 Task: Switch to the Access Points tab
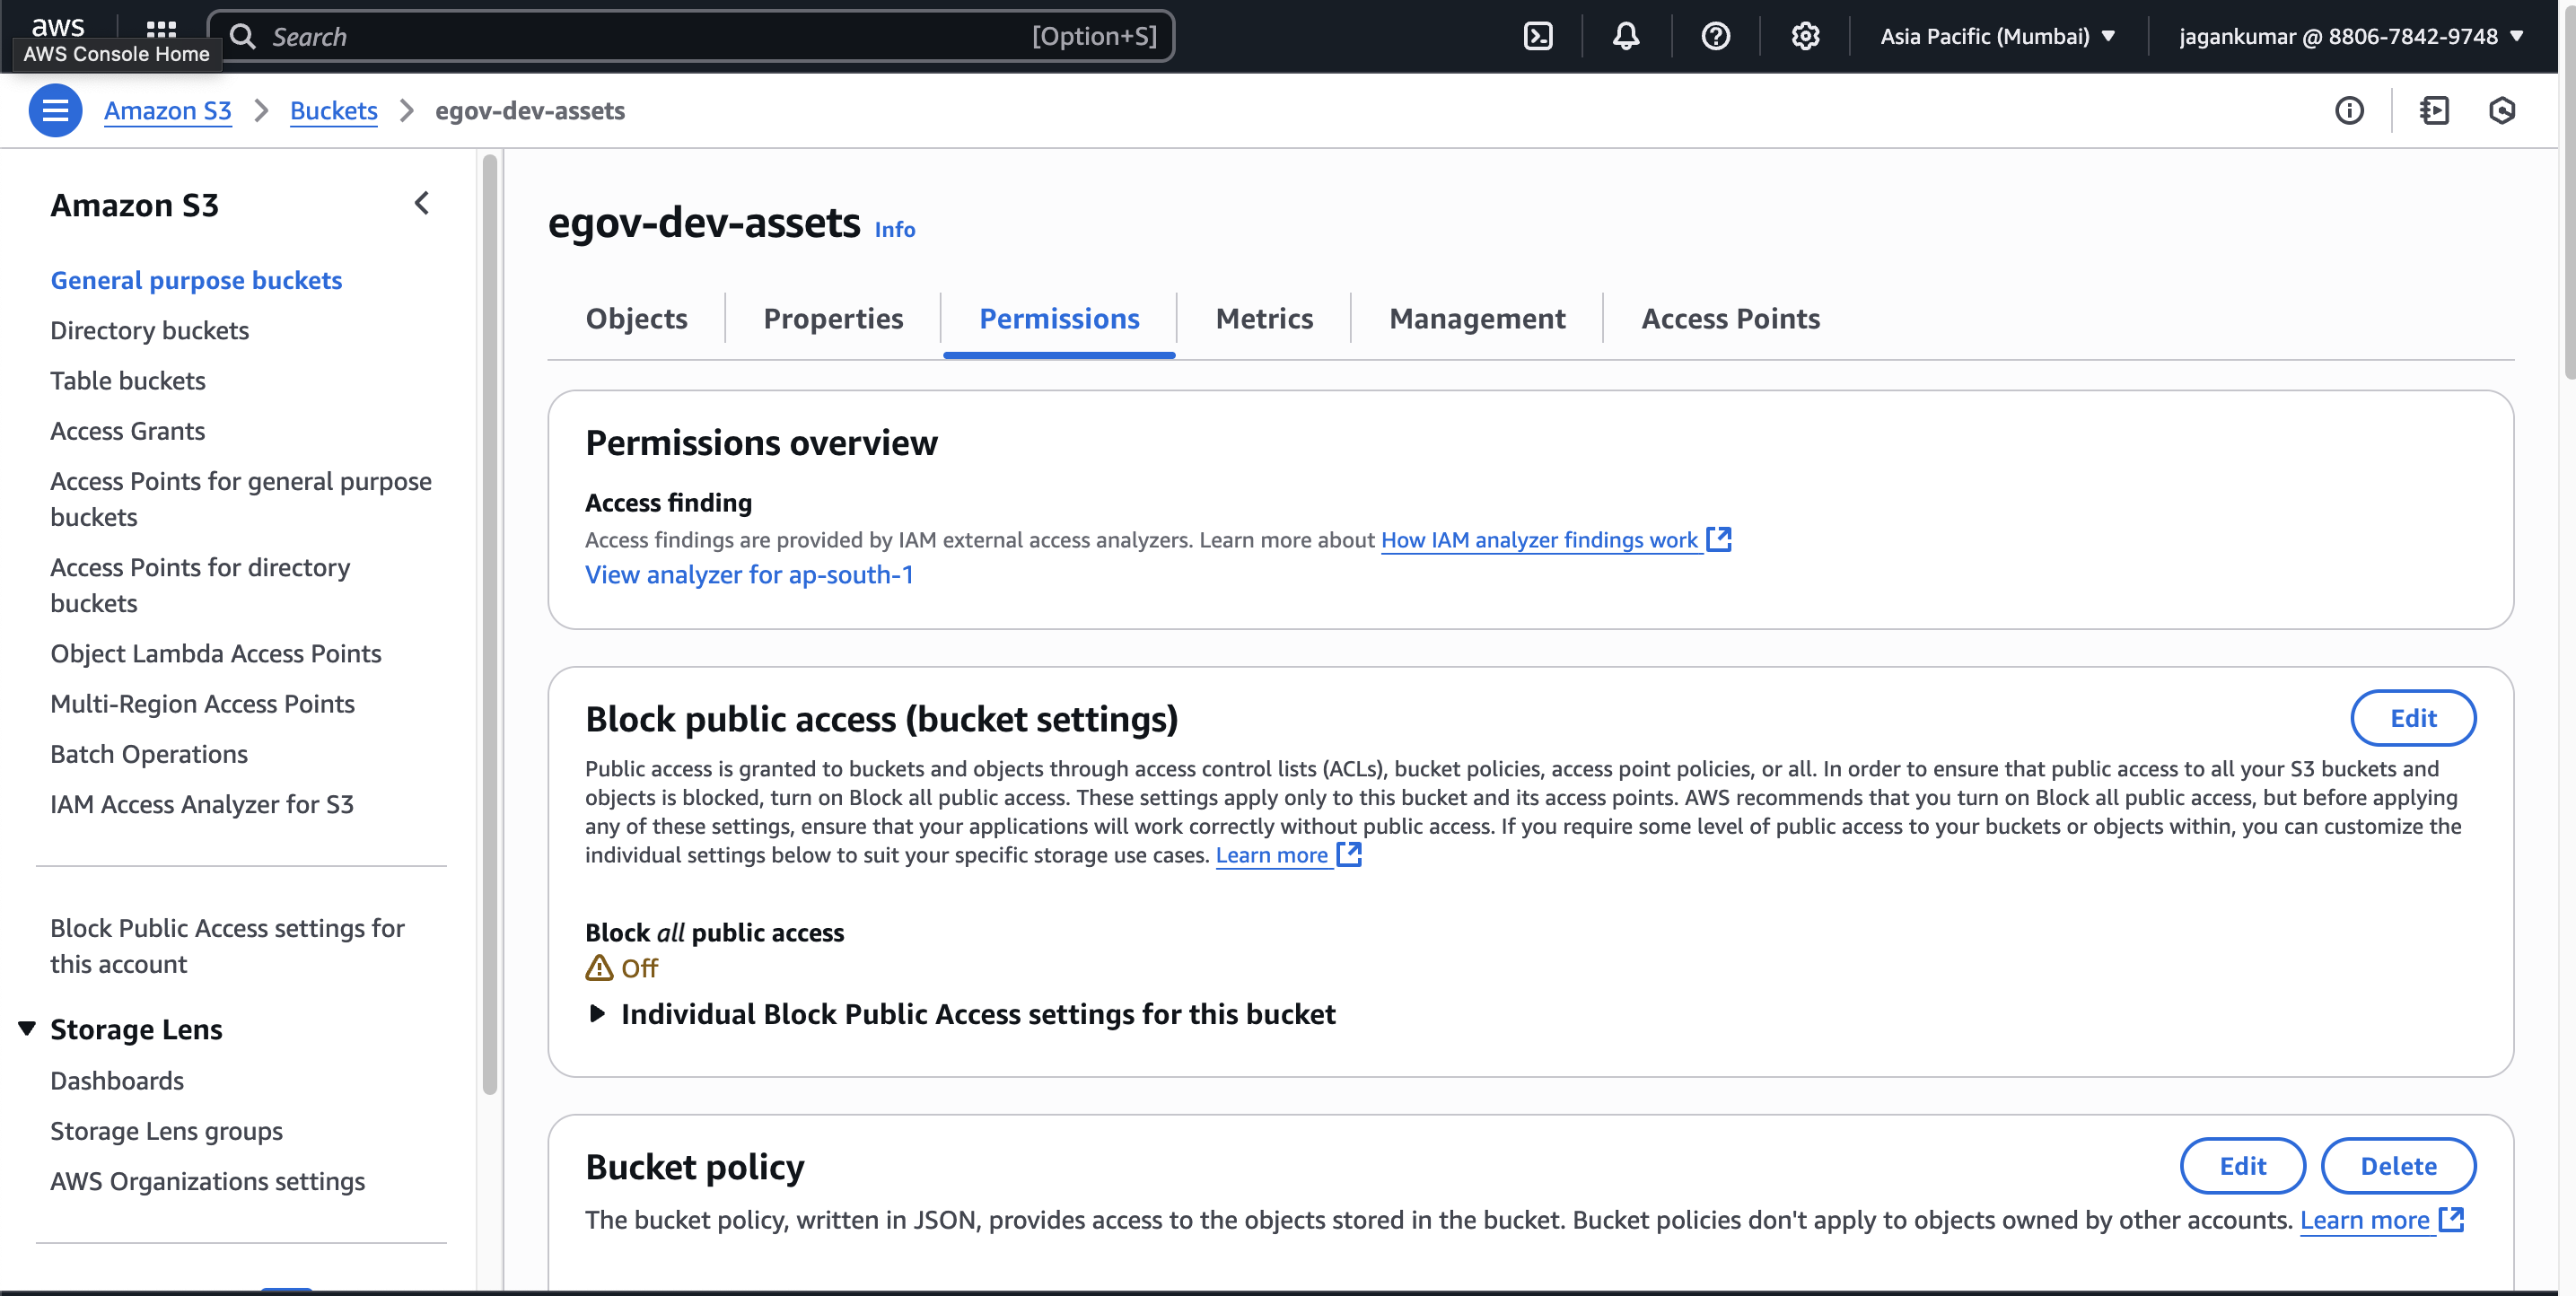click(x=1730, y=318)
